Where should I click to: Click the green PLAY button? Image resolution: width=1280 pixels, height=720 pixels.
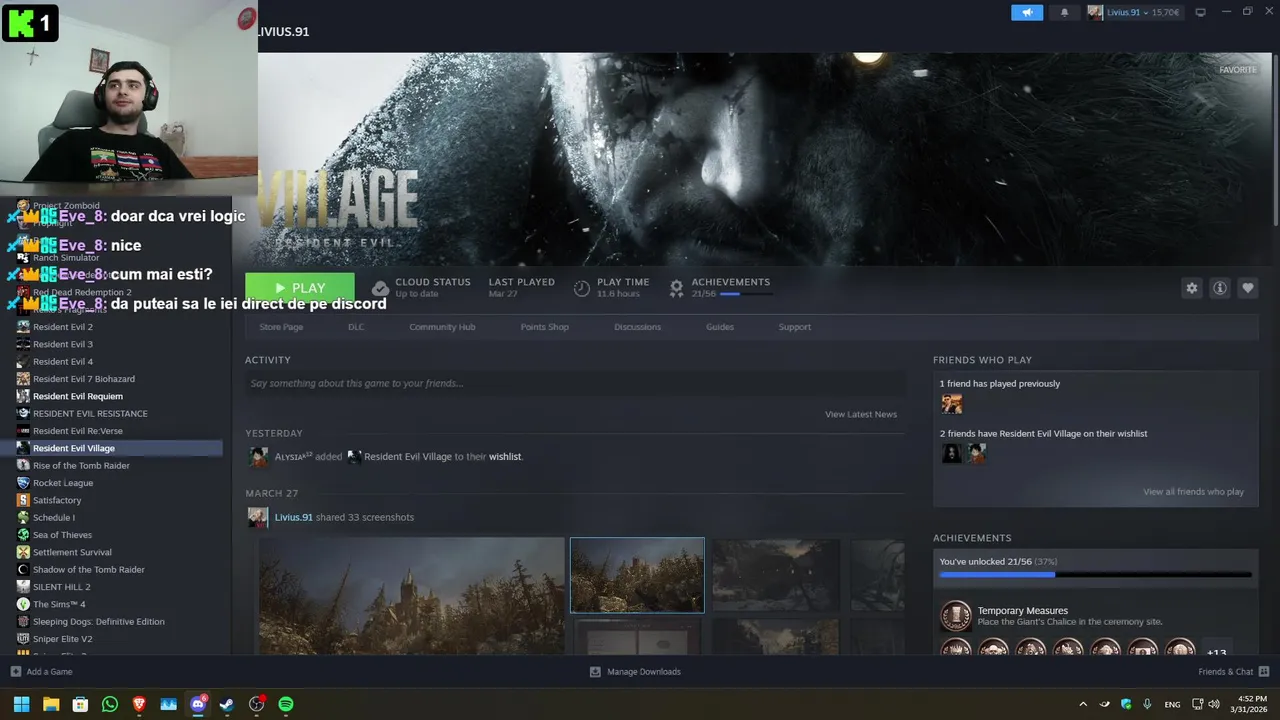pyautogui.click(x=300, y=288)
